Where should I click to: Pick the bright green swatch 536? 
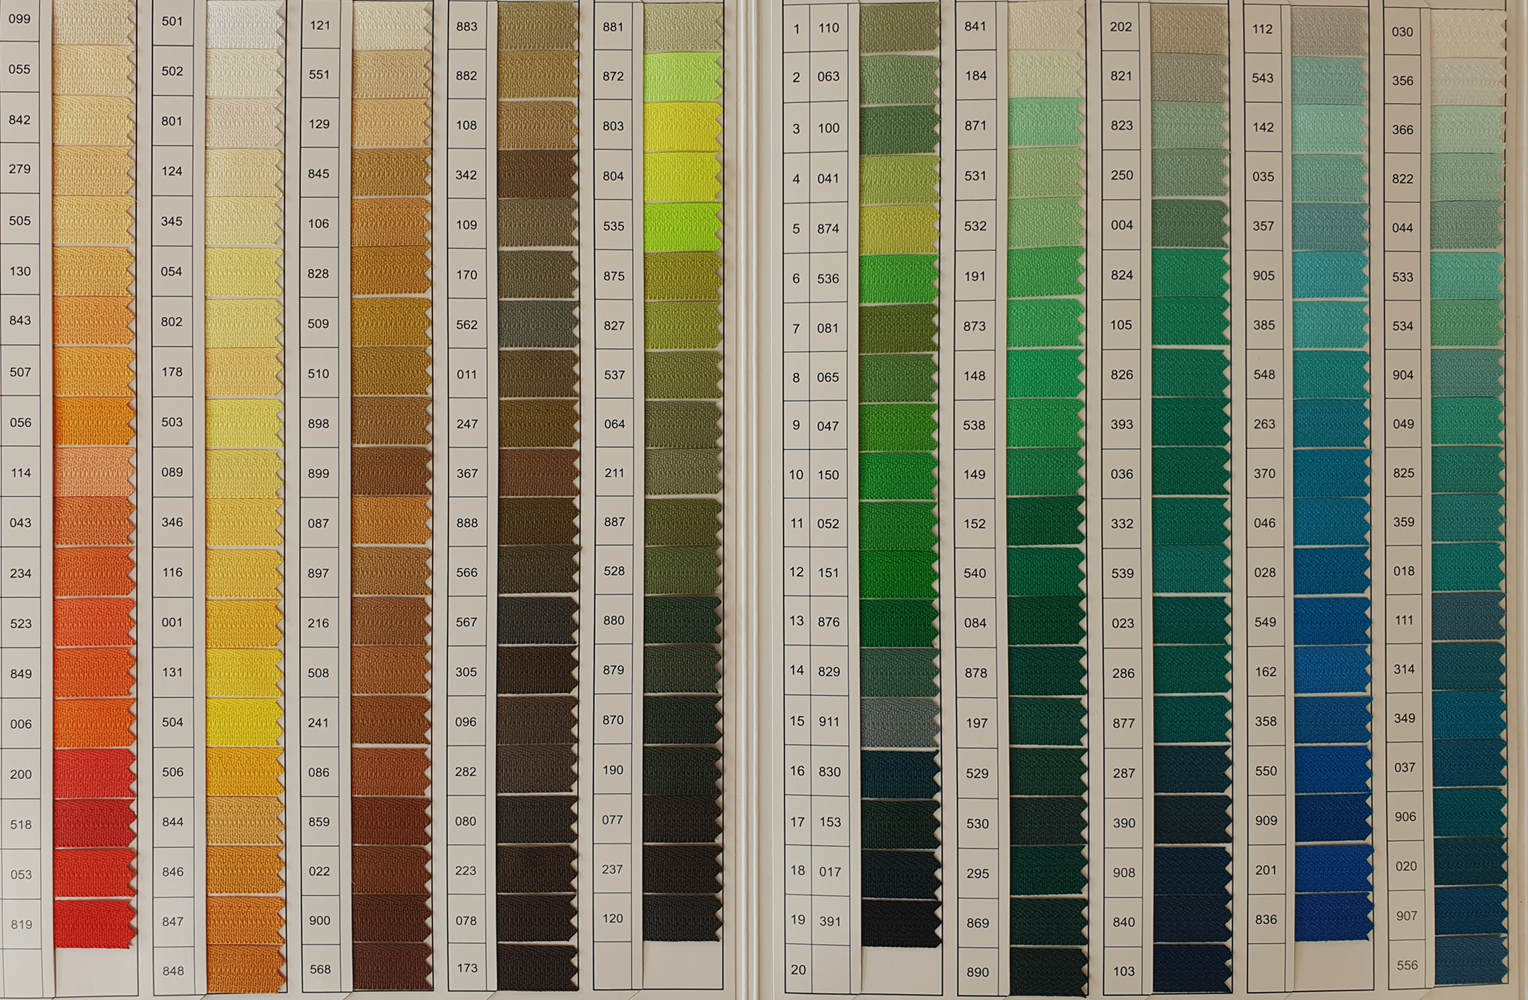899,279
